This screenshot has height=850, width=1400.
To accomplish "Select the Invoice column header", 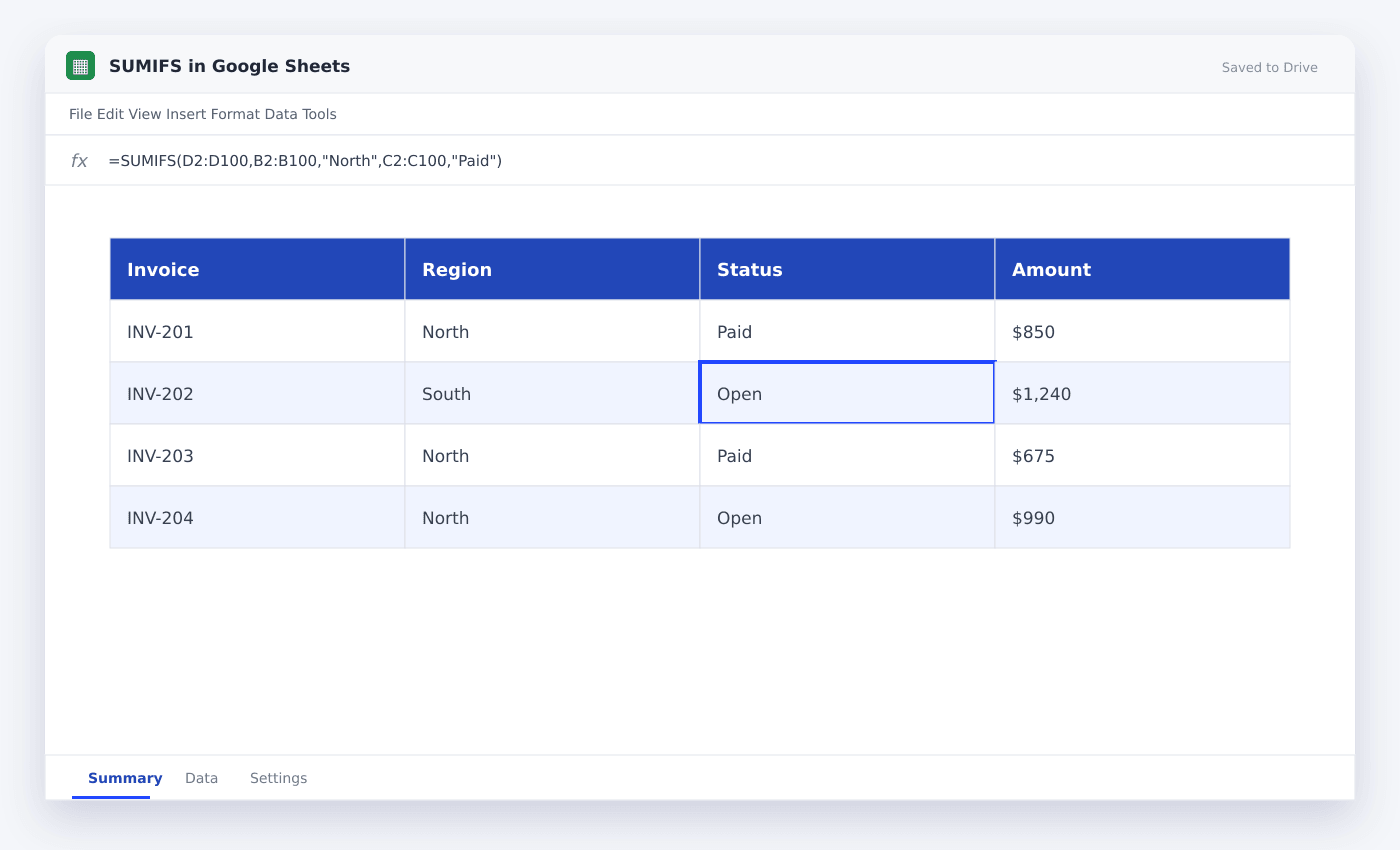I will [x=257, y=269].
